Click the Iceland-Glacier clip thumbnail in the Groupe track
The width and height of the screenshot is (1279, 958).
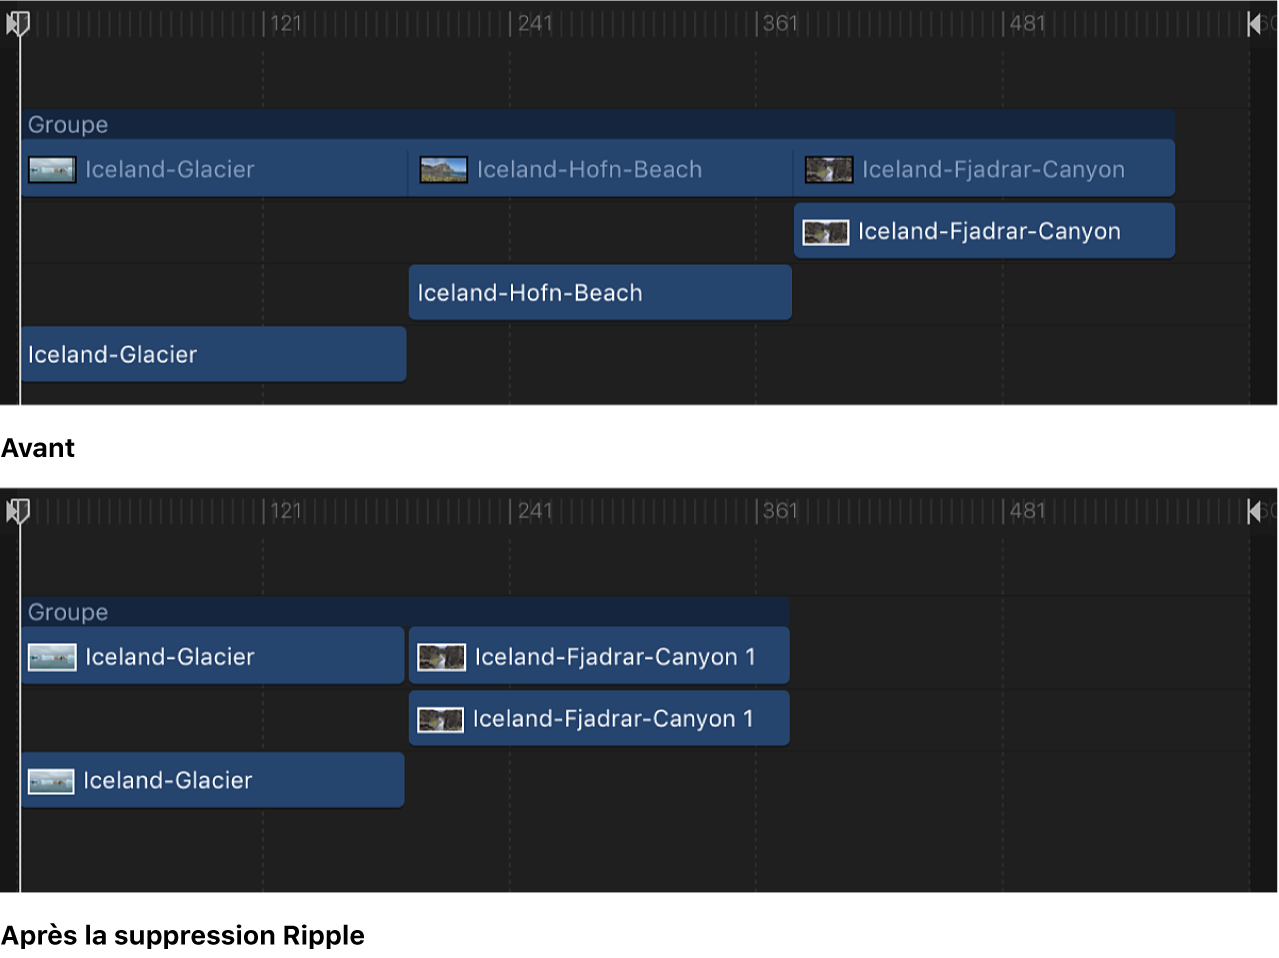51,170
